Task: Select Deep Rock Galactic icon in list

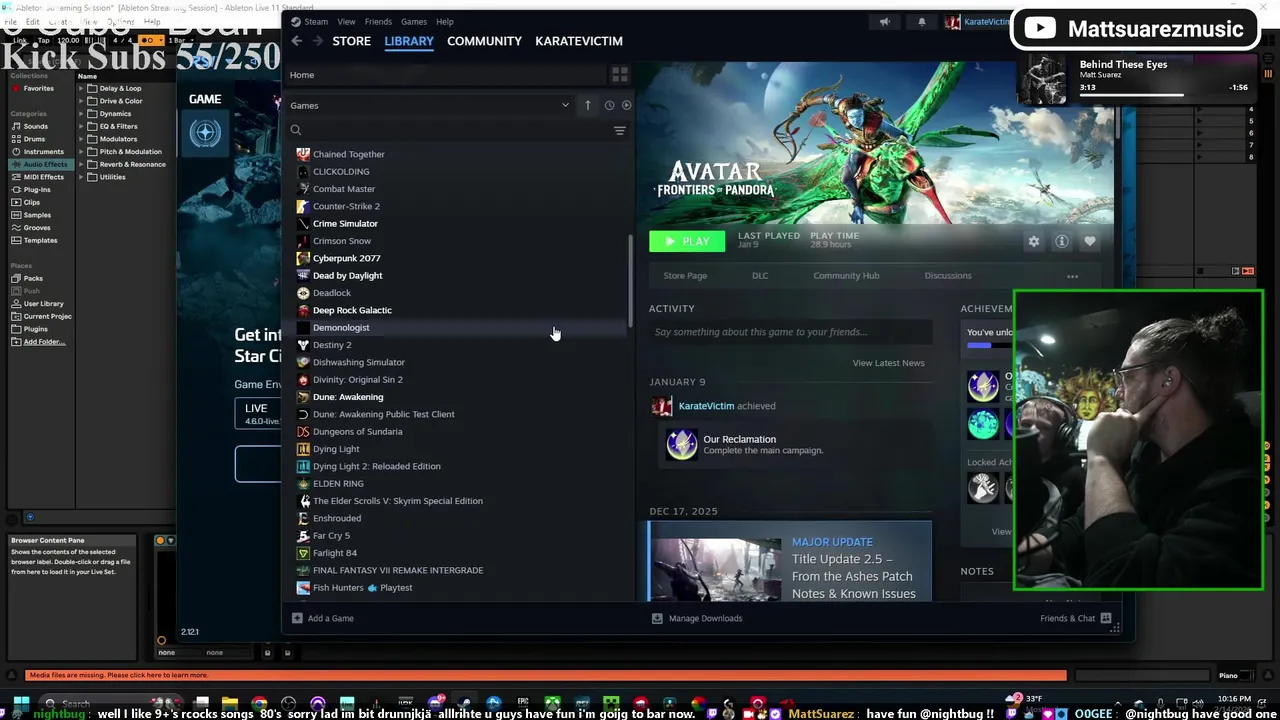Action: pos(303,310)
